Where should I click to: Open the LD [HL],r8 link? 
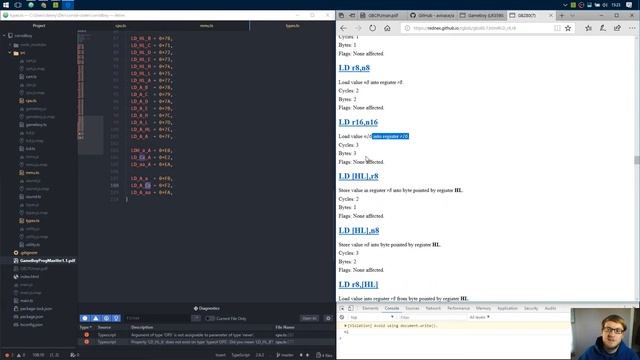click(x=358, y=176)
